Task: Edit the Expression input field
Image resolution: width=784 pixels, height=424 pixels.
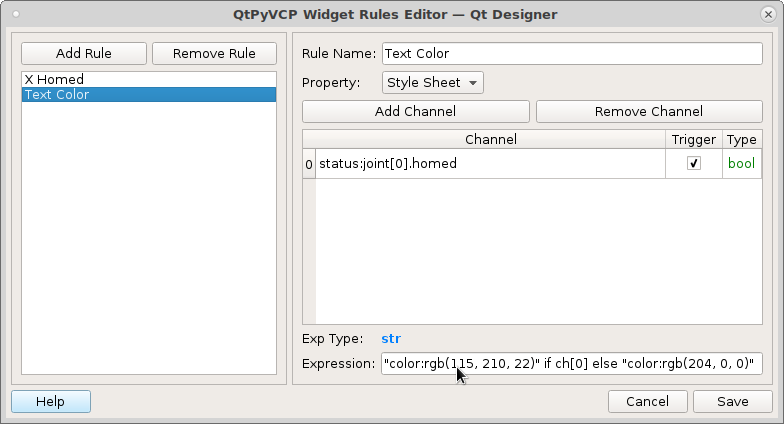Action: click(572, 364)
